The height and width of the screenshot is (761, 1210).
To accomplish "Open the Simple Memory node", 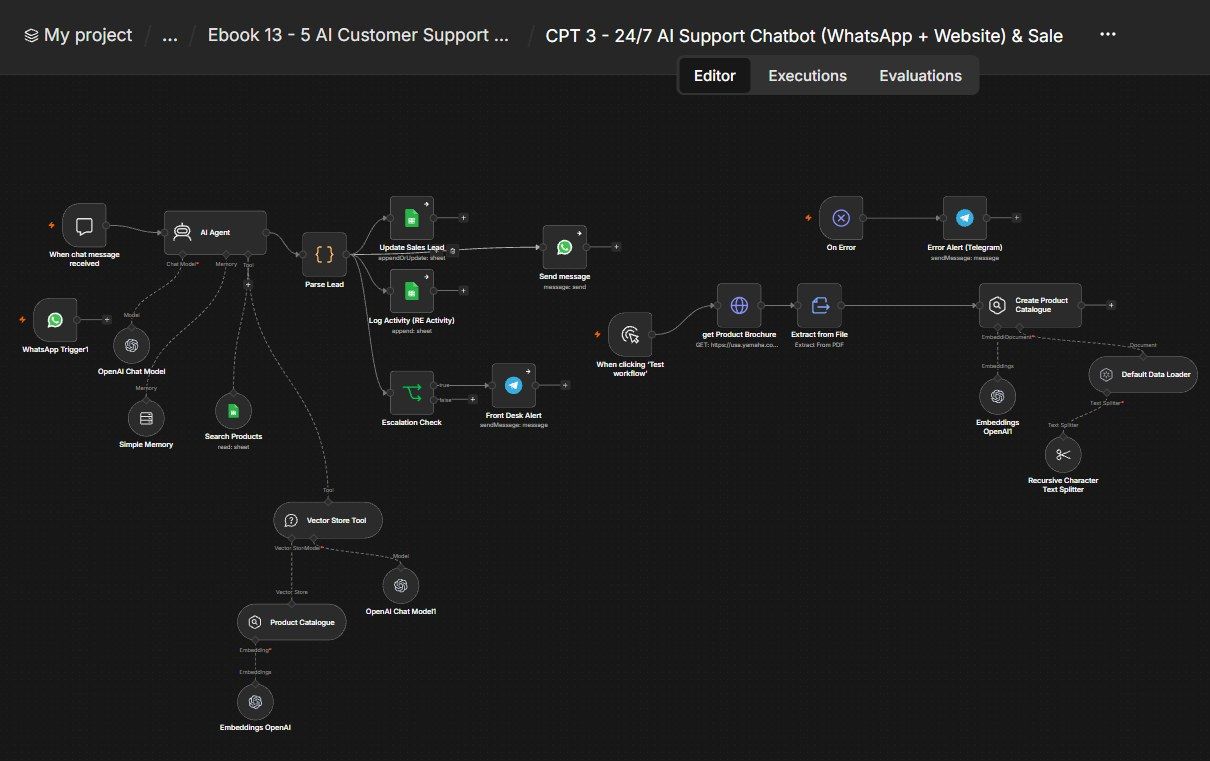I will (146, 418).
